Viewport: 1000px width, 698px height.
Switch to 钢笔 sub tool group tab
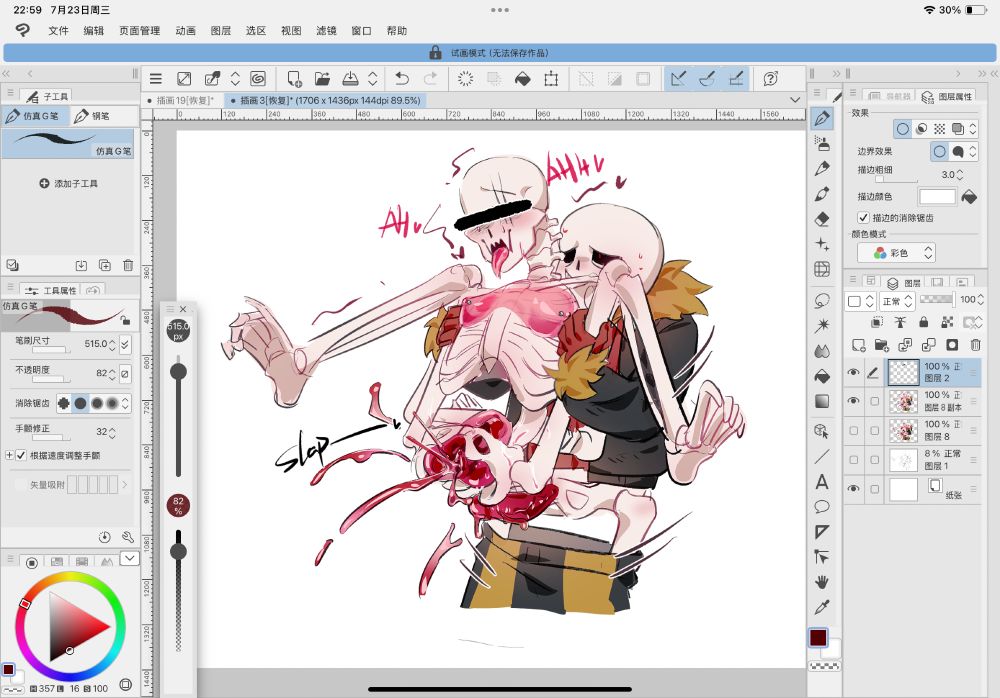92,115
